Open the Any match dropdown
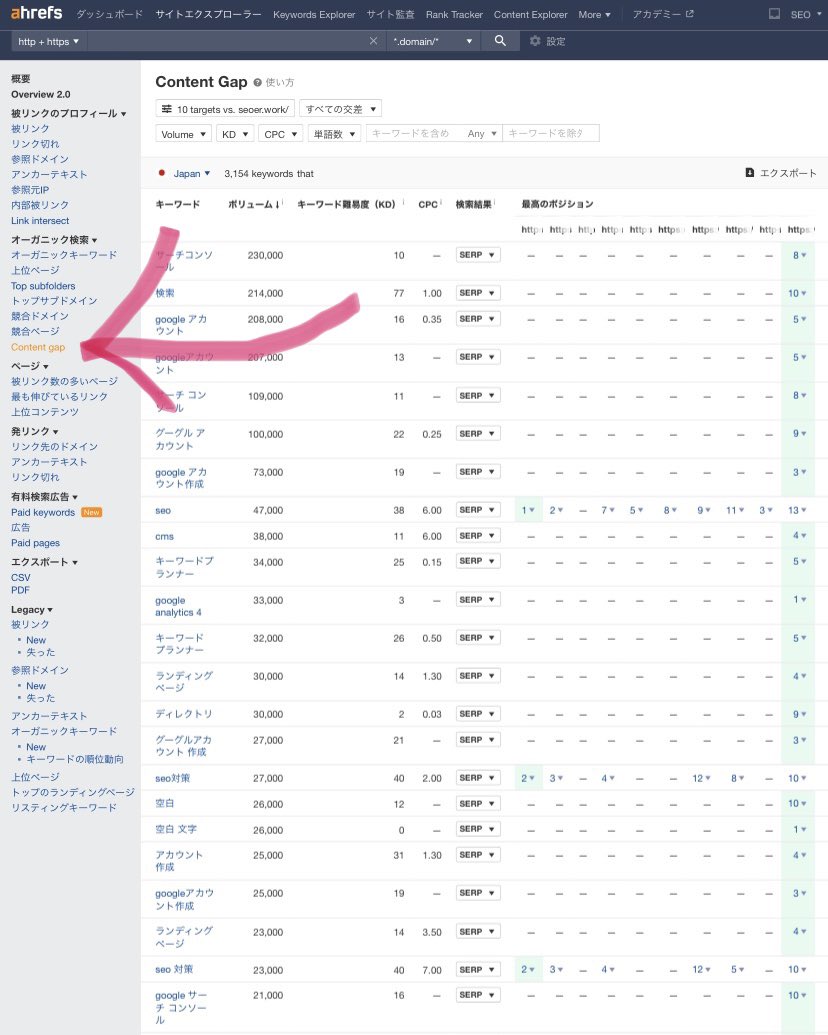The width and height of the screenshot is (828, 1035). pyautogui.click(x=481, y=134)
